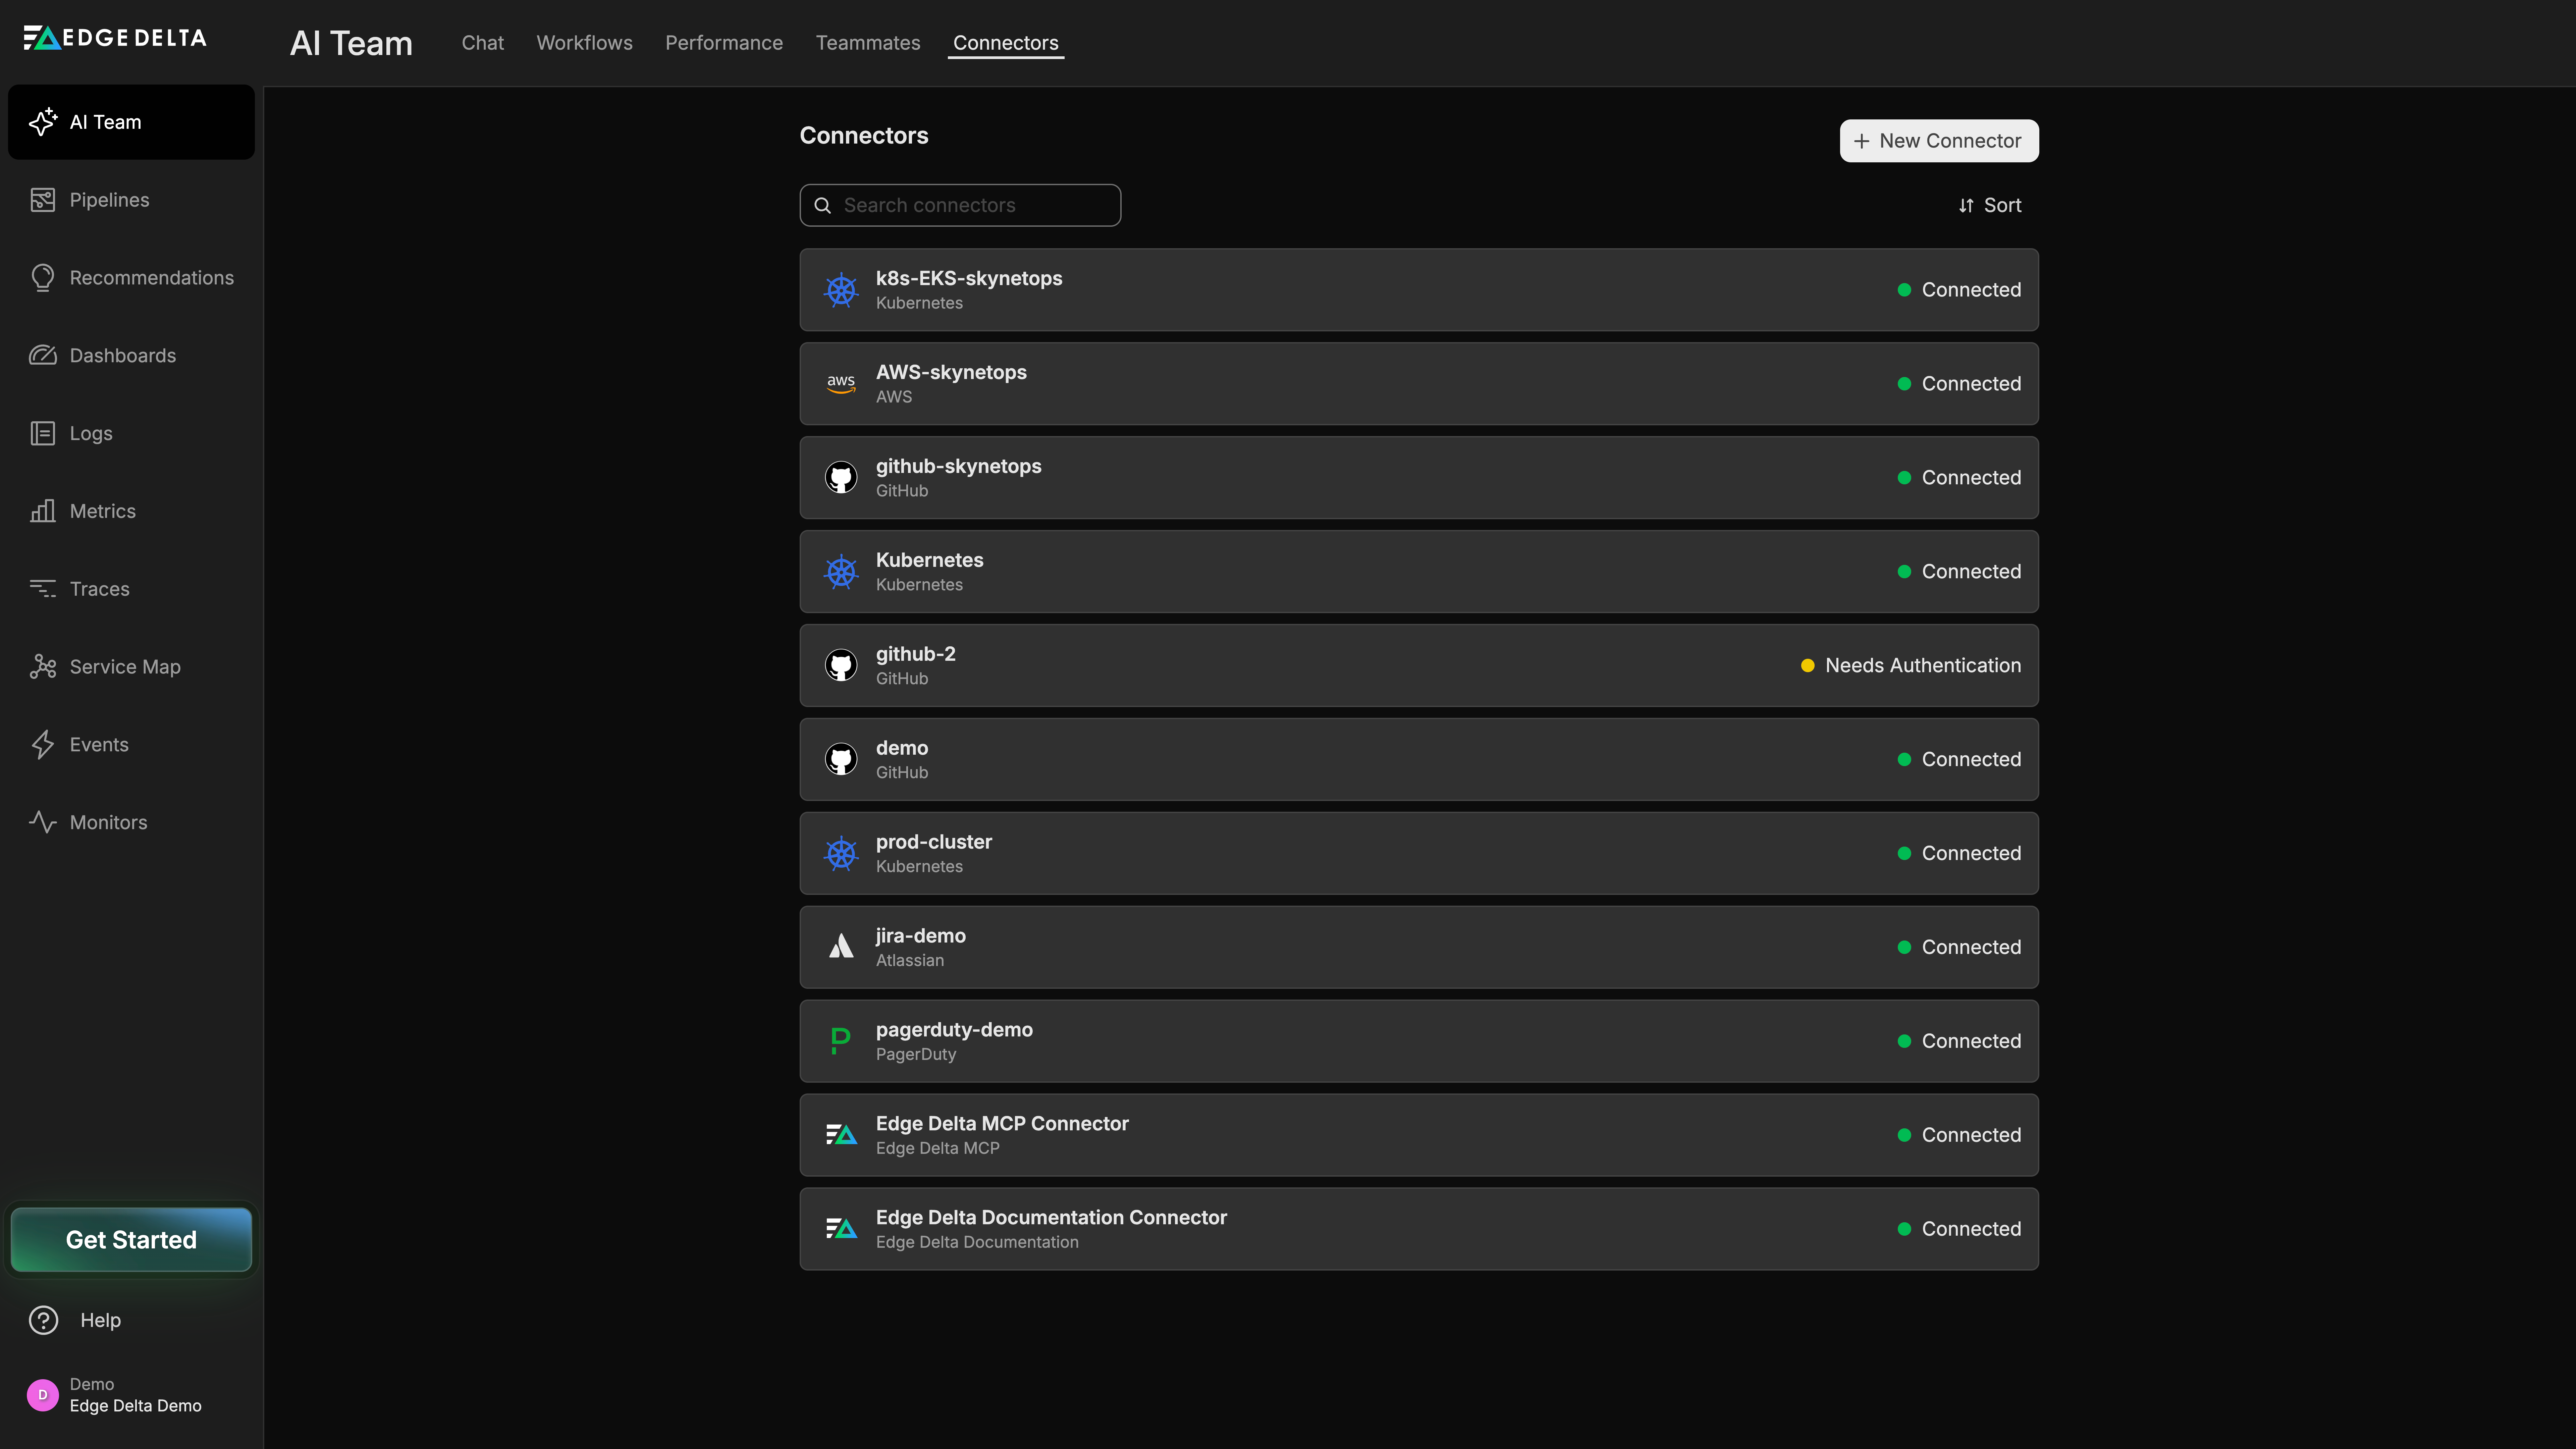Open Events in the sidebar
Screen dimensions: 2576x1449
click(131, 745)
